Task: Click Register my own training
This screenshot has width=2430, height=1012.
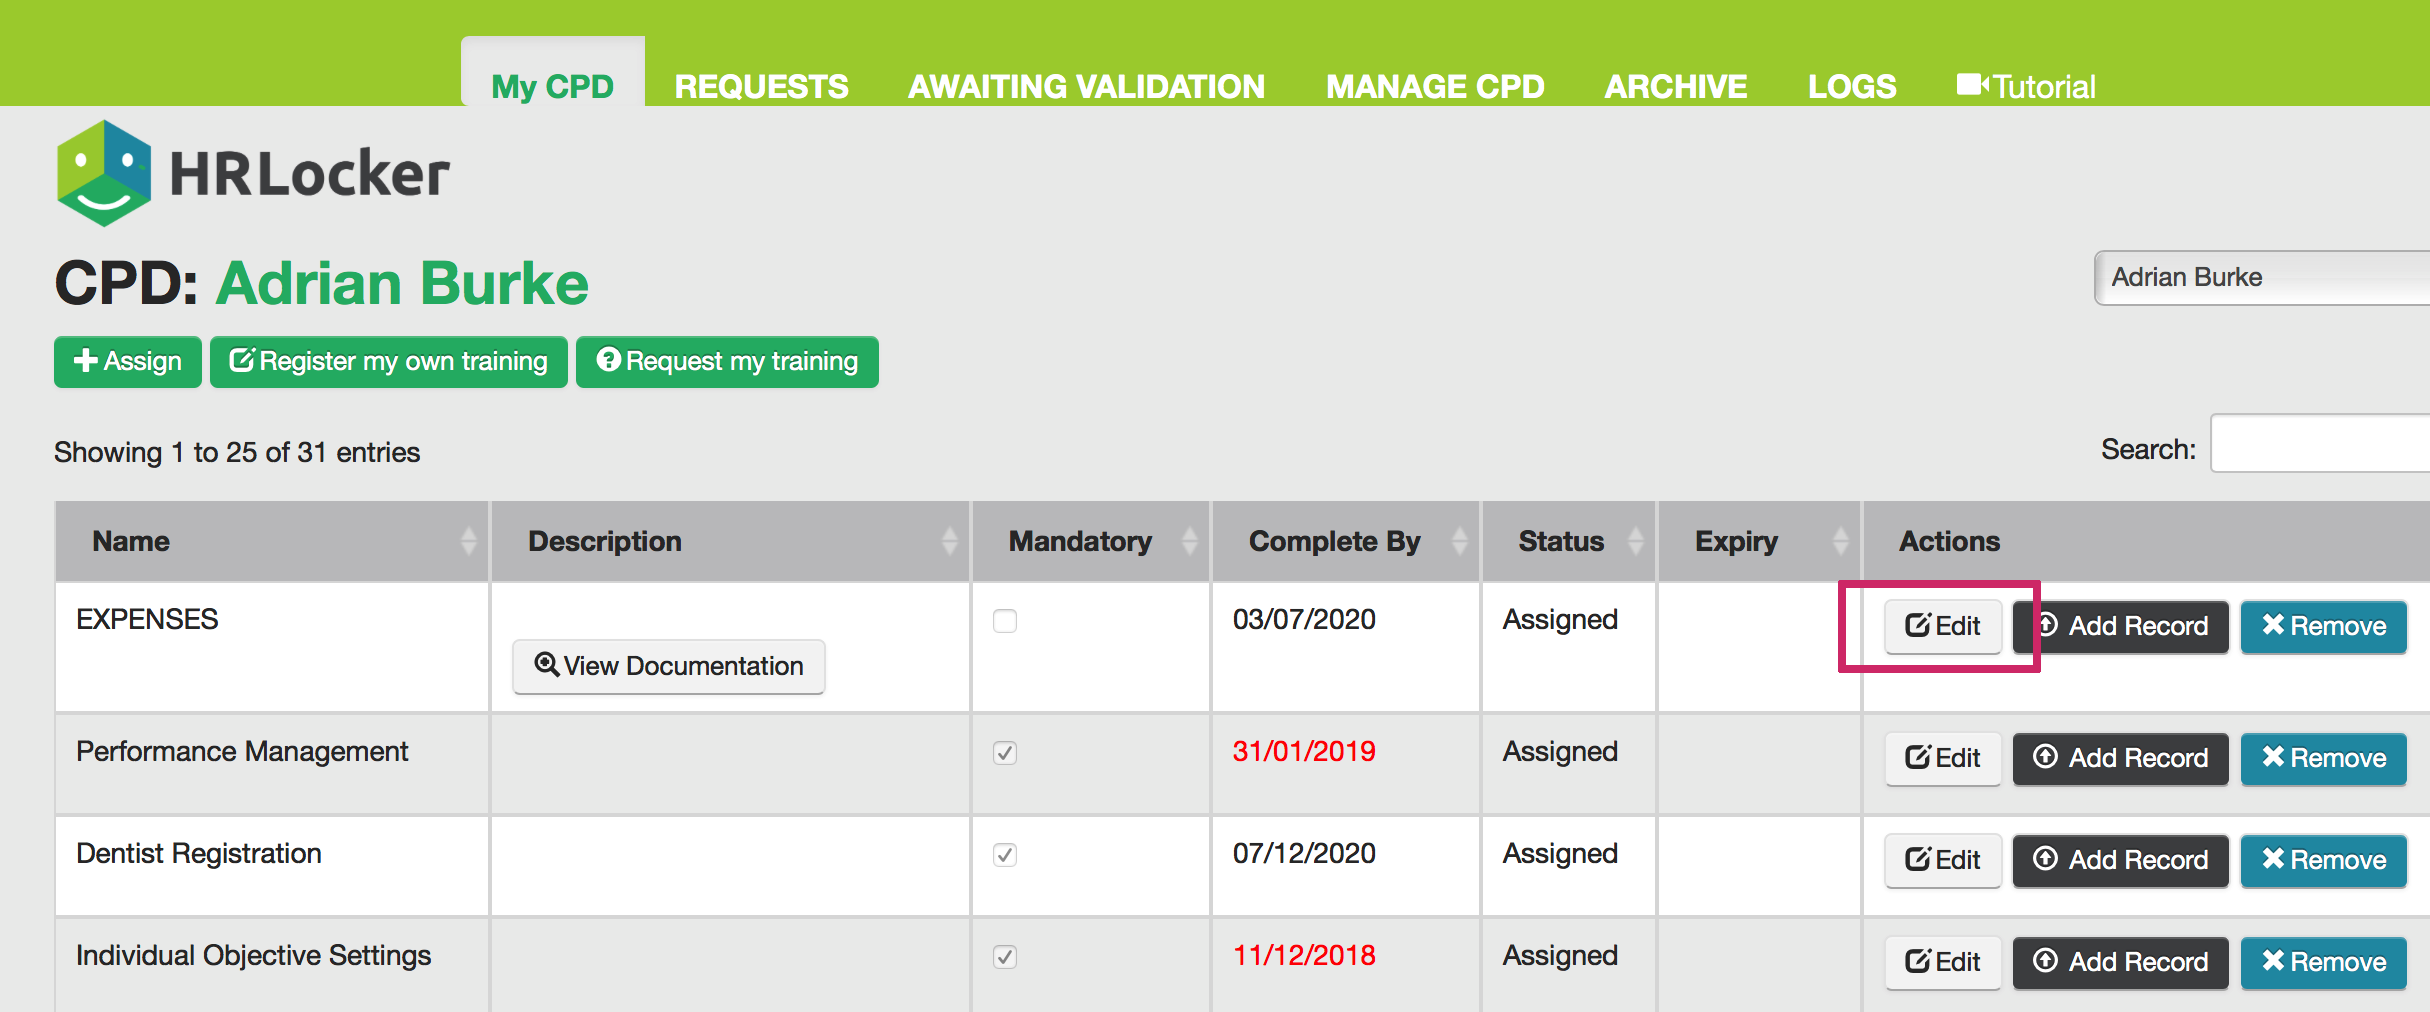Action: click(x=389, y=361)
